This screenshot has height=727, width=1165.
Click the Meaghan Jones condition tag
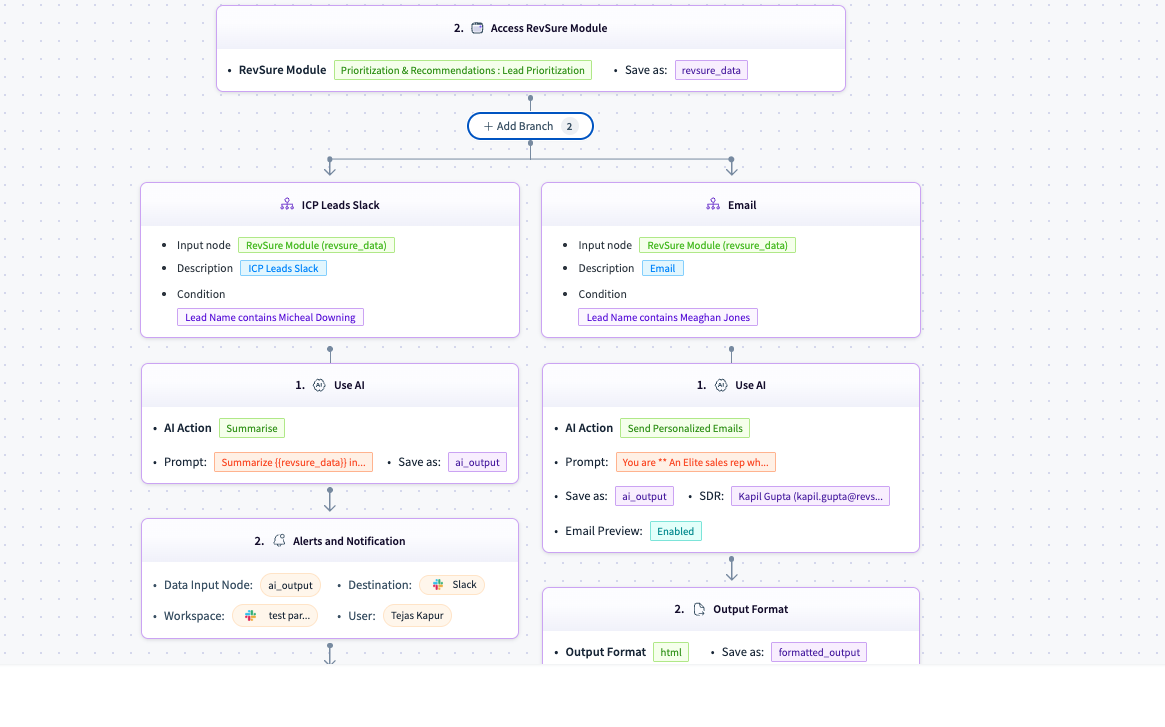click(668, 317)
